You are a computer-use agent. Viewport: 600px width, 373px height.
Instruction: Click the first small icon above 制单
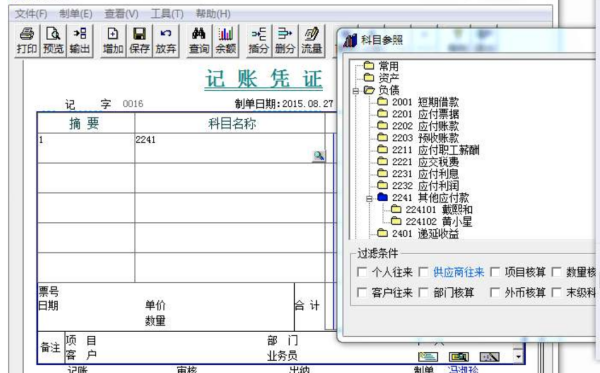(428, 357)
